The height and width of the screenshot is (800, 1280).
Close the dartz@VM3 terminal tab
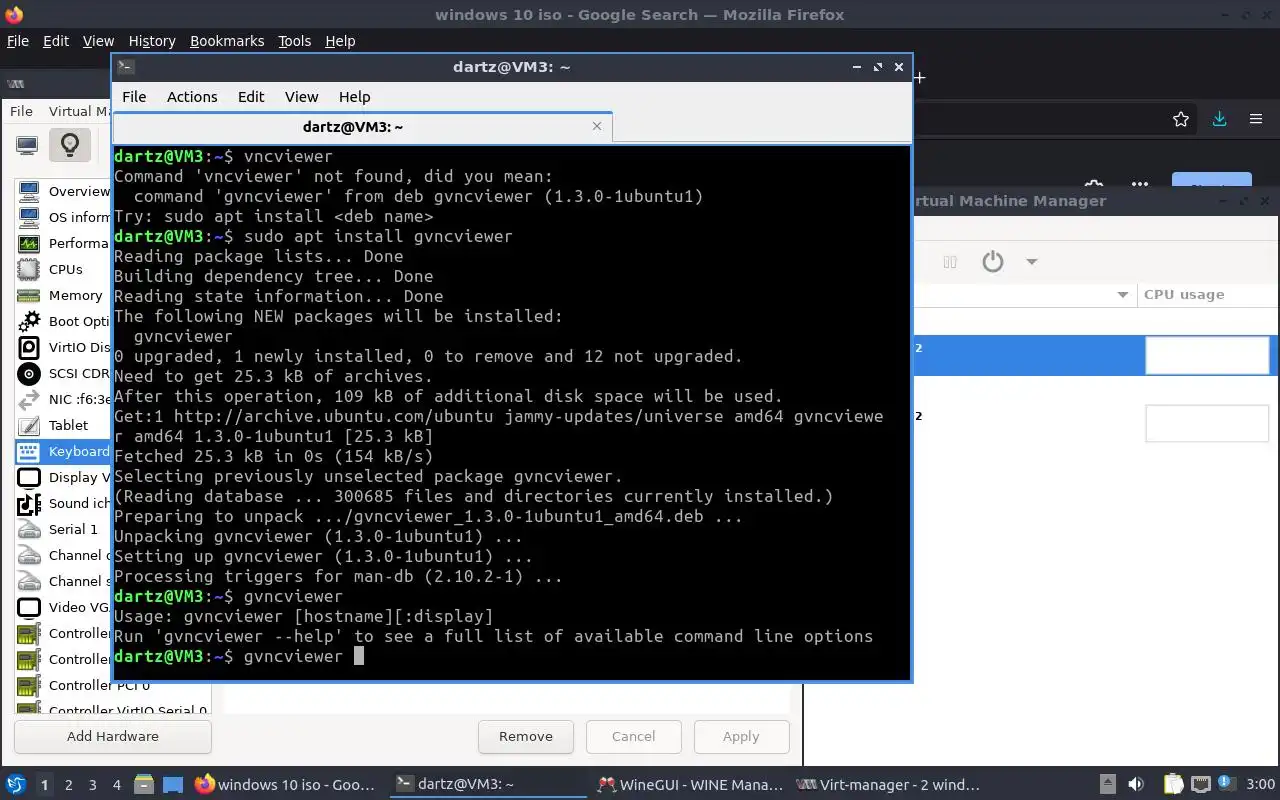tap(597, 126)
